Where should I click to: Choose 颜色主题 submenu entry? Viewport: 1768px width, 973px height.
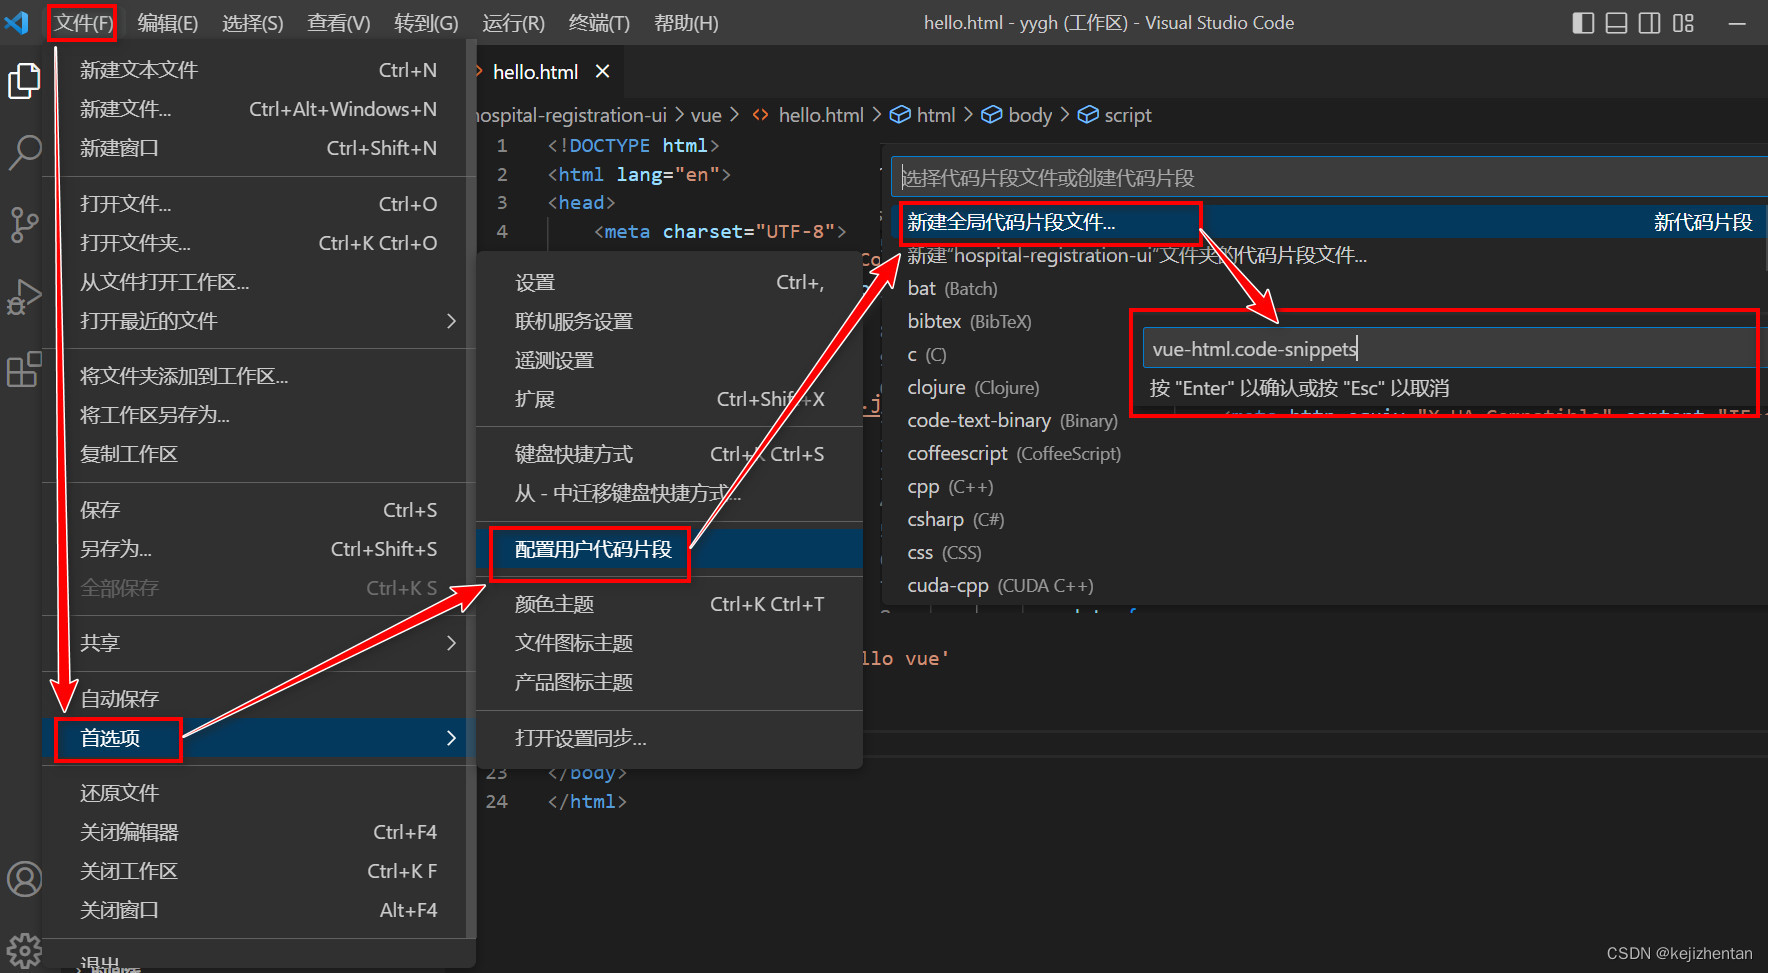(669, 604)
